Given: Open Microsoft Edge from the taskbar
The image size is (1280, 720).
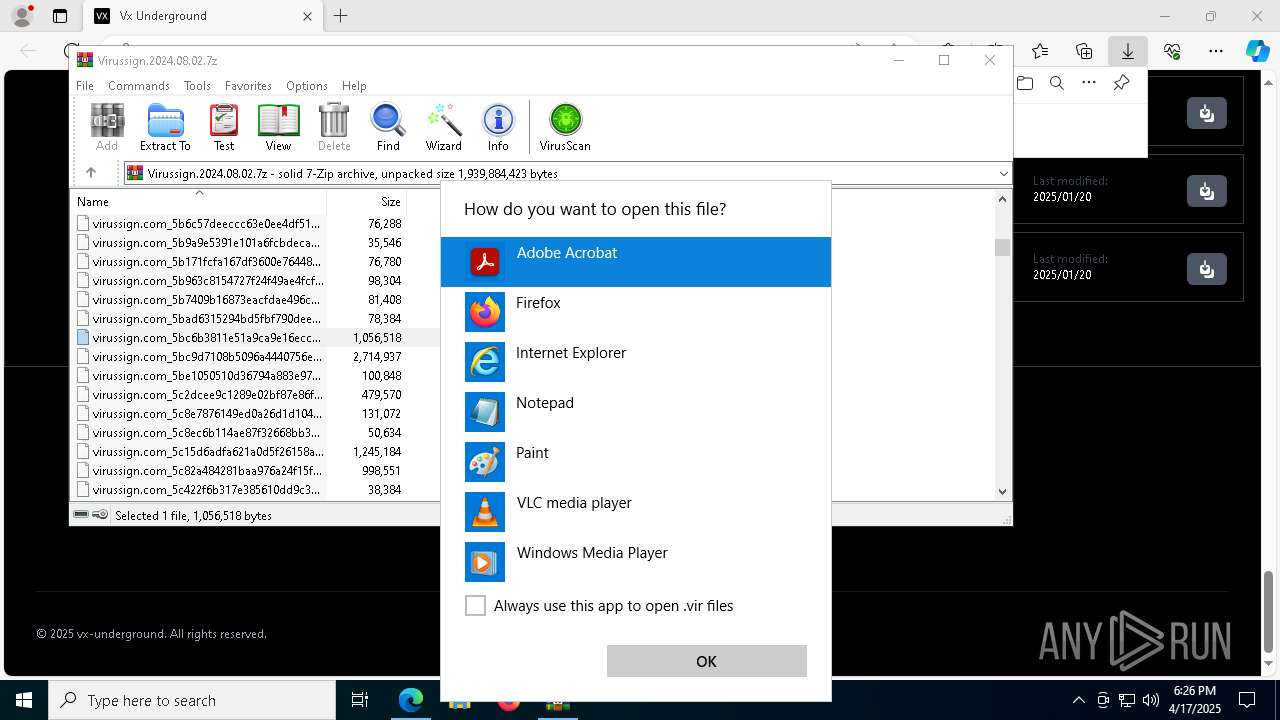Looking at the screenshot, I should click(411, 700).
